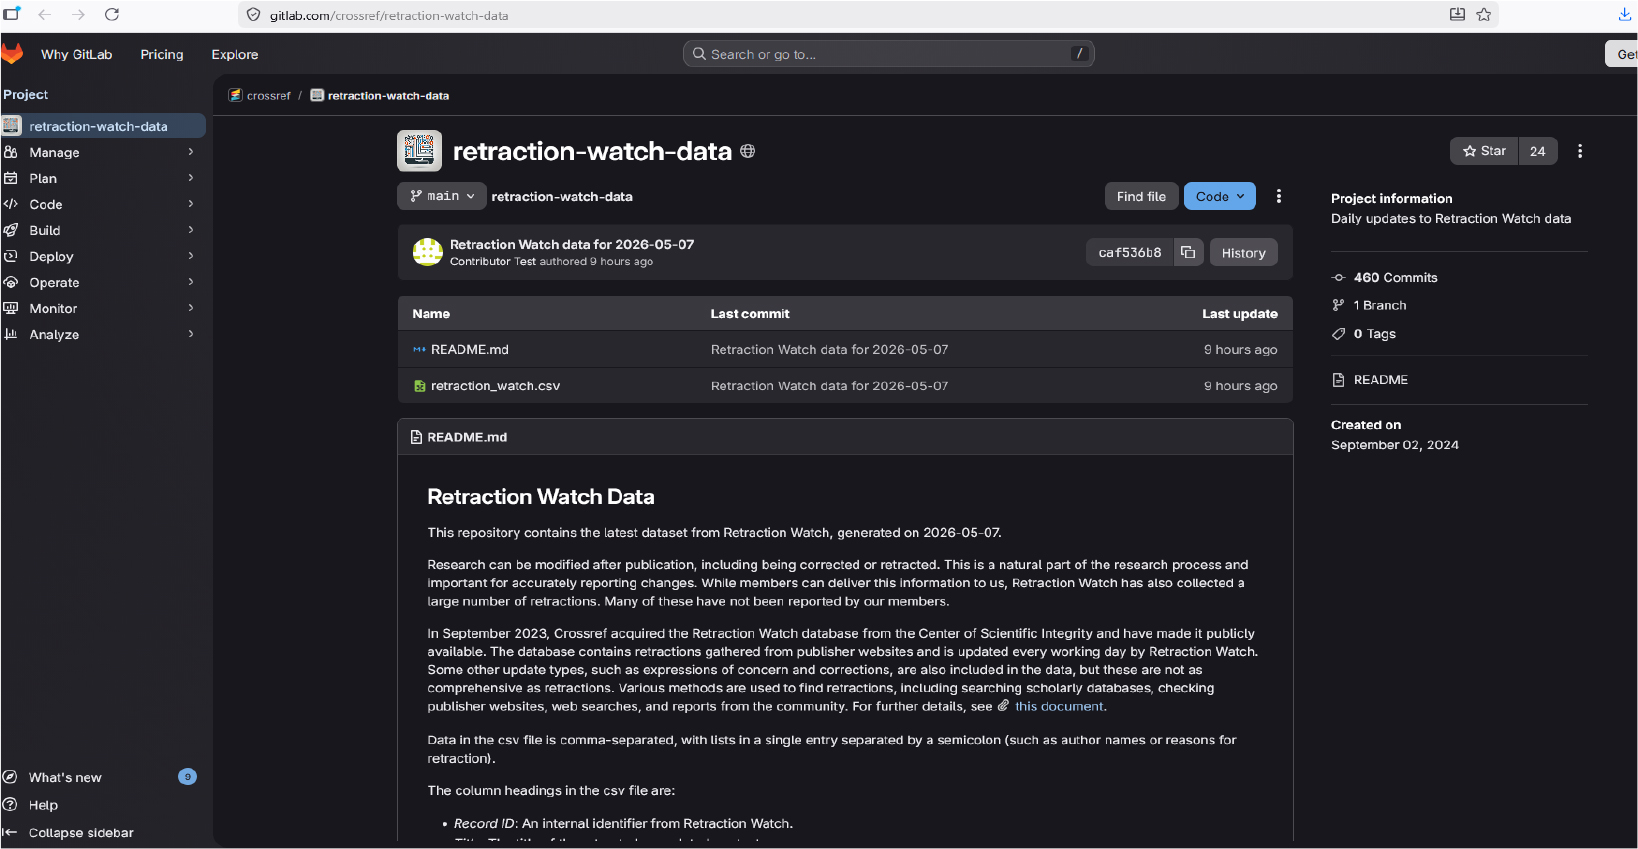Viewport: 1638px width, 849px height.
Task: Click commit SHA caf536b8
Action: point(1130,253)
